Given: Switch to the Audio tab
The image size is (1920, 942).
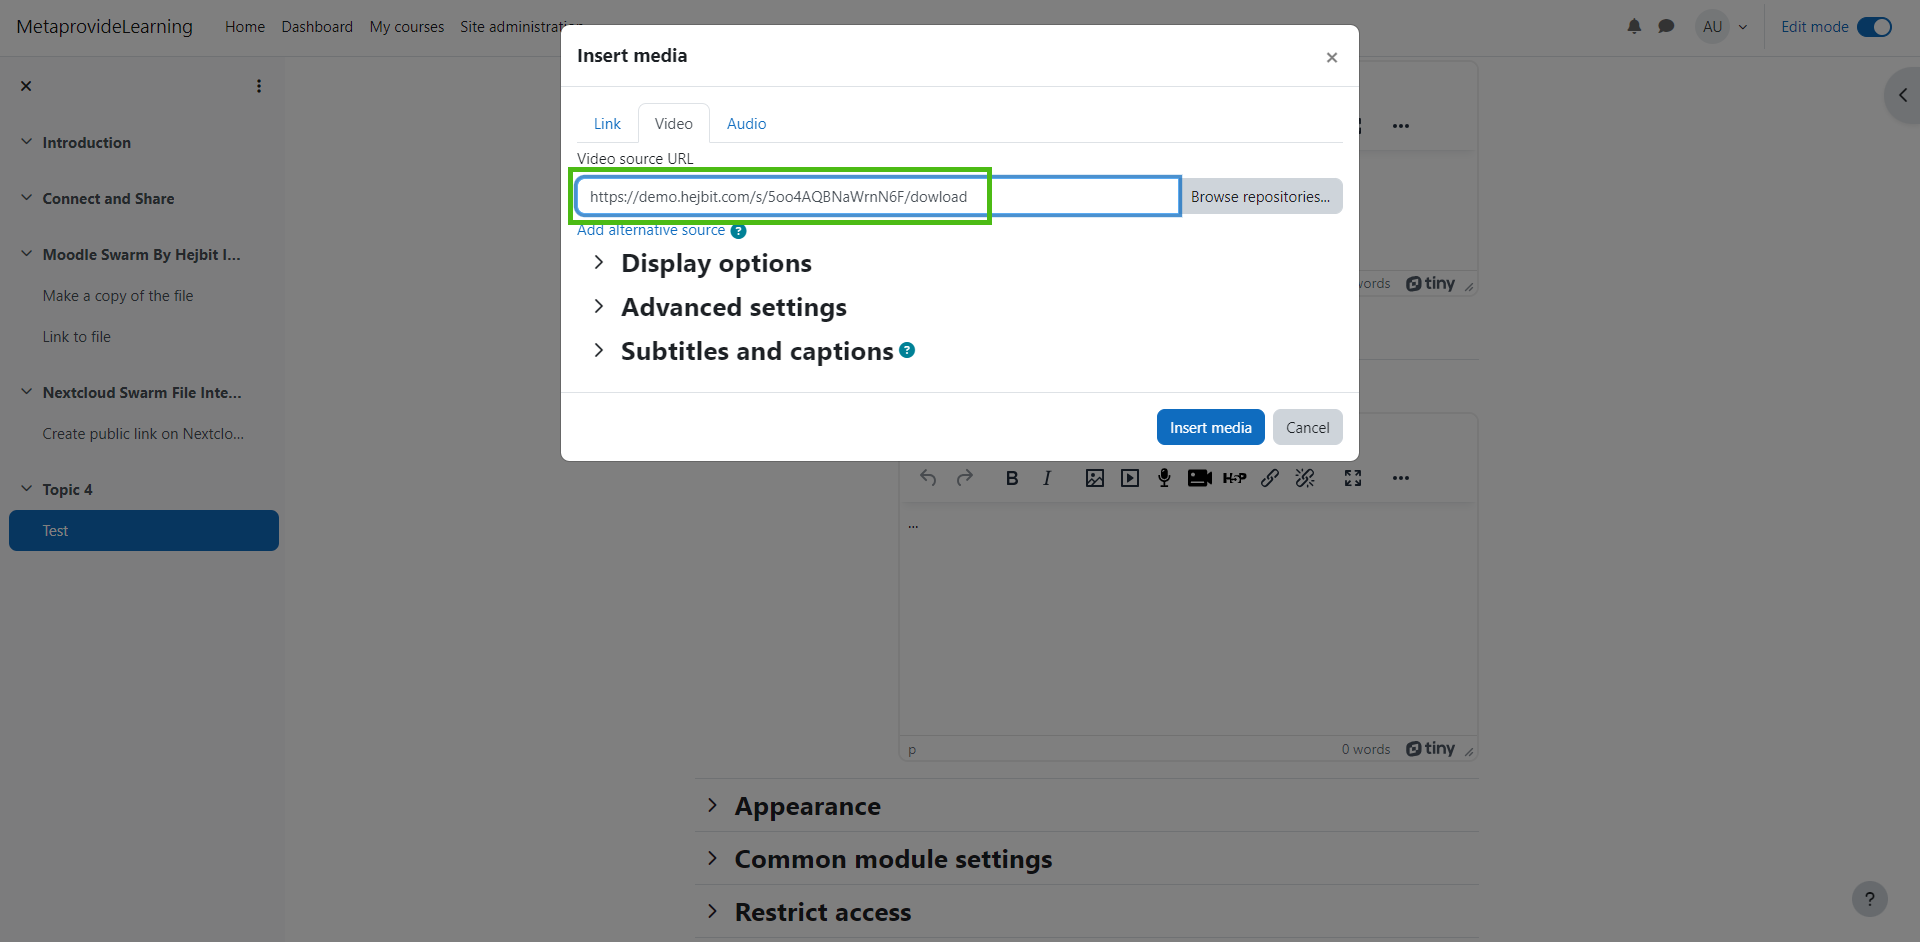Looking at the screenshot, I should (746, 124).
